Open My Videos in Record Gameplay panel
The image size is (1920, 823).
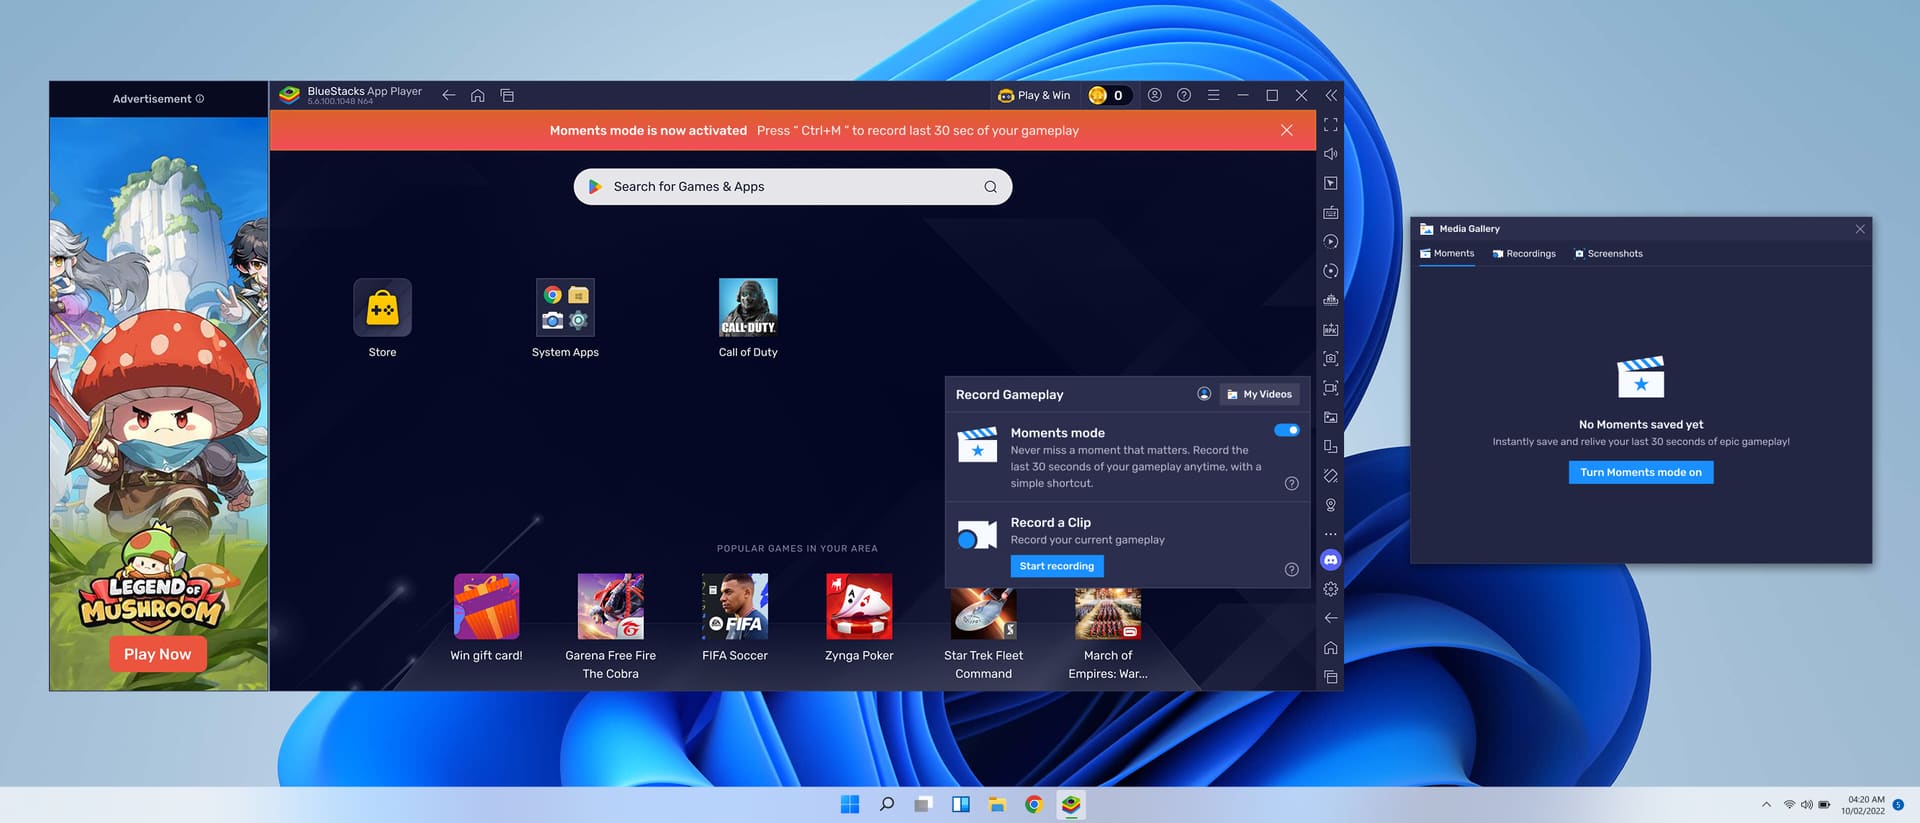pyautogui.click(x=1259, y=394)
